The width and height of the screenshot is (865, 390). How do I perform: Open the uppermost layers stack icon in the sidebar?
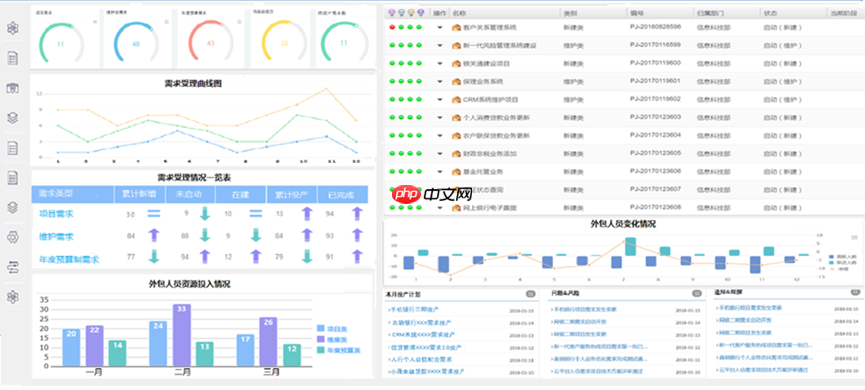pyautogui.click(x=12, y=117)
